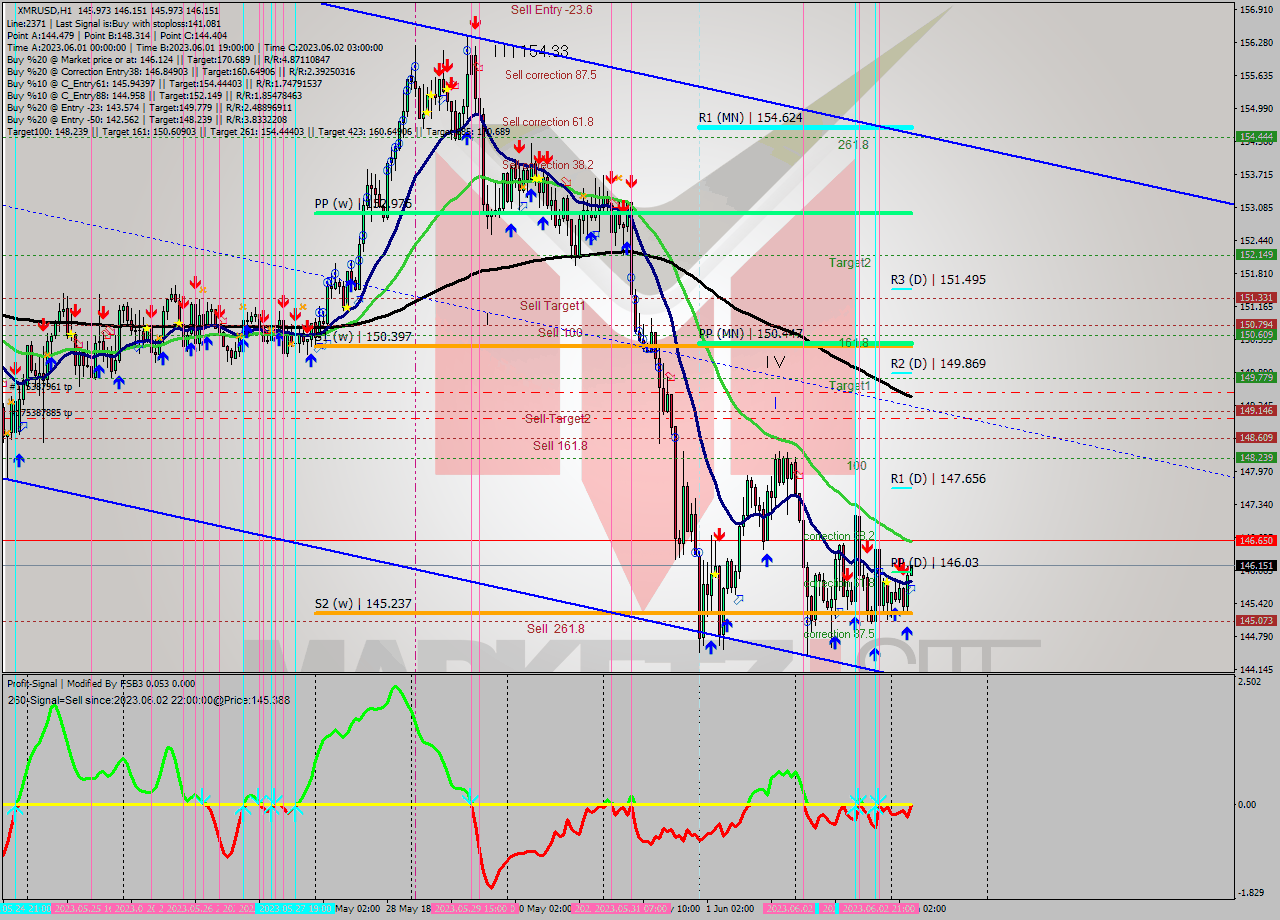Click the R1 (MN) 154.624 pivot label
The width and height of the screenshot is (1280, 920).
click(750, 117)
